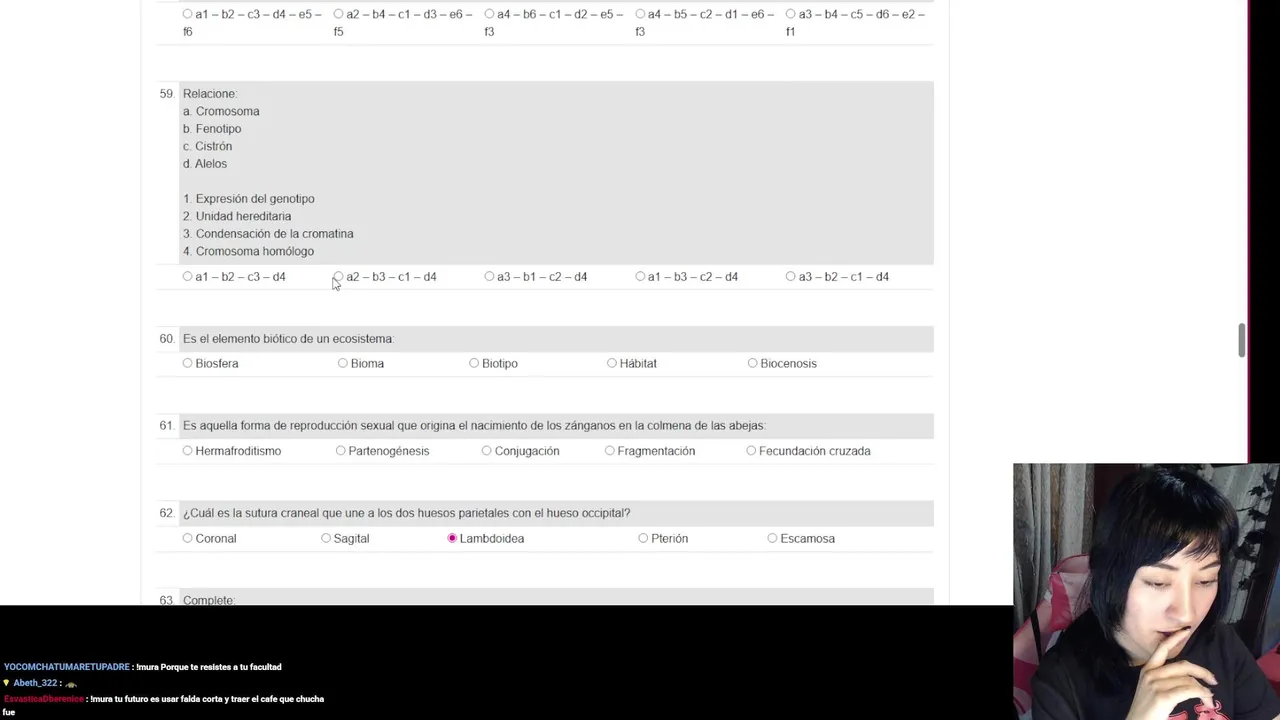Click '3. Condensación de la cromatina' line
Viewport: 1280px width, 720px height.
tap(268, 234)
